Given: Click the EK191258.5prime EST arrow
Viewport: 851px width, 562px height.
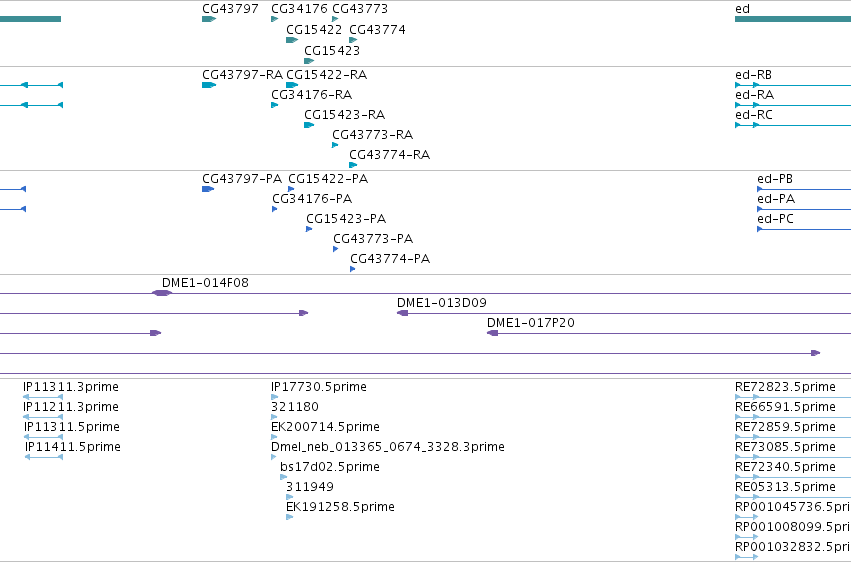Looking at the screenshot, I should [x=289, y=517].
